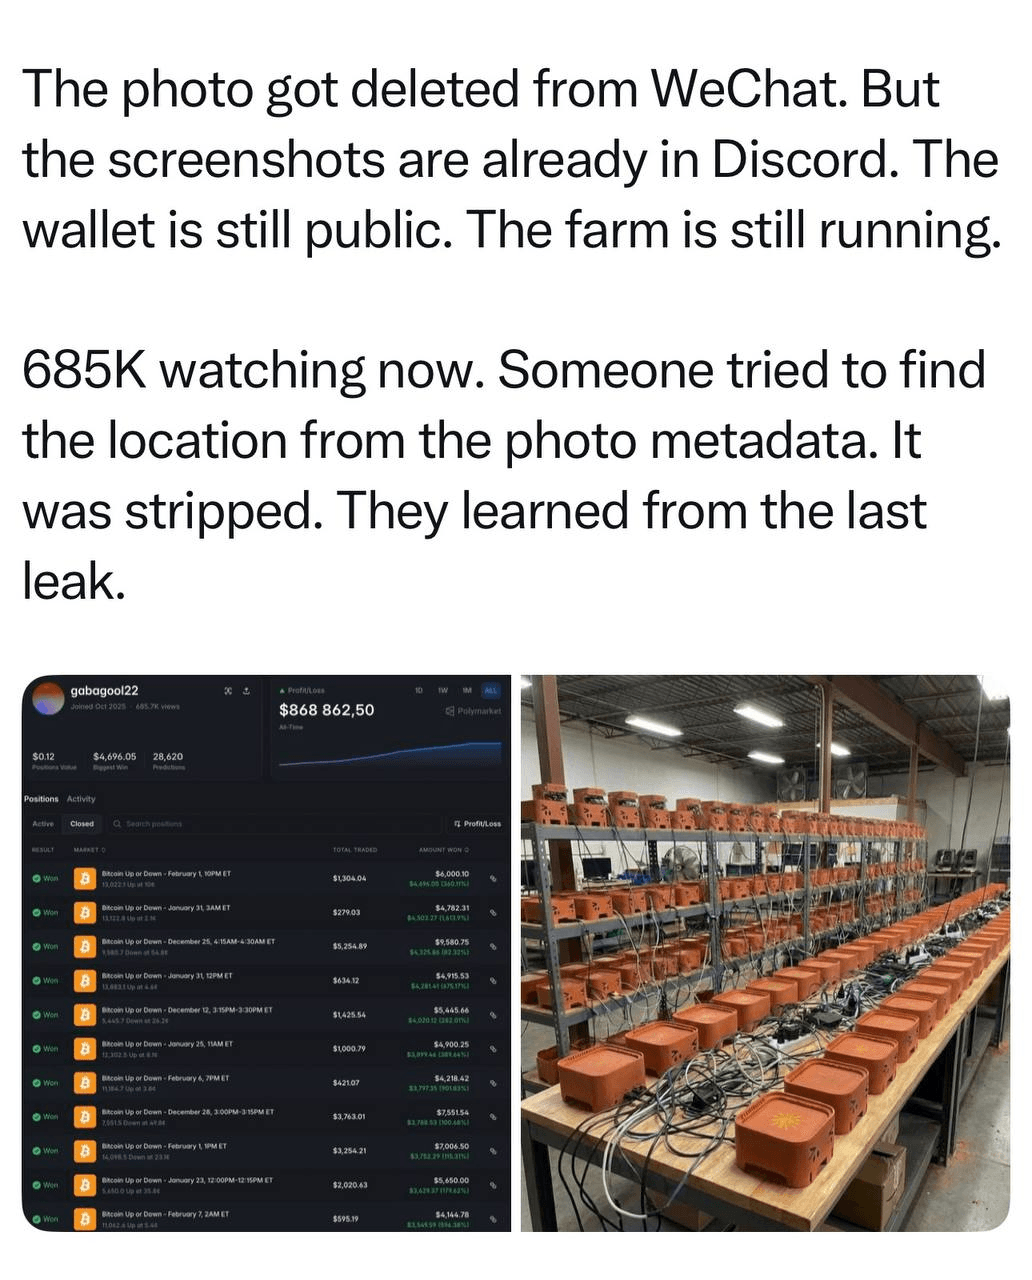Sort by the AMOUNT WON column header
Image resolution: width=1032 pixels, height=1280 pixels.
444,849
